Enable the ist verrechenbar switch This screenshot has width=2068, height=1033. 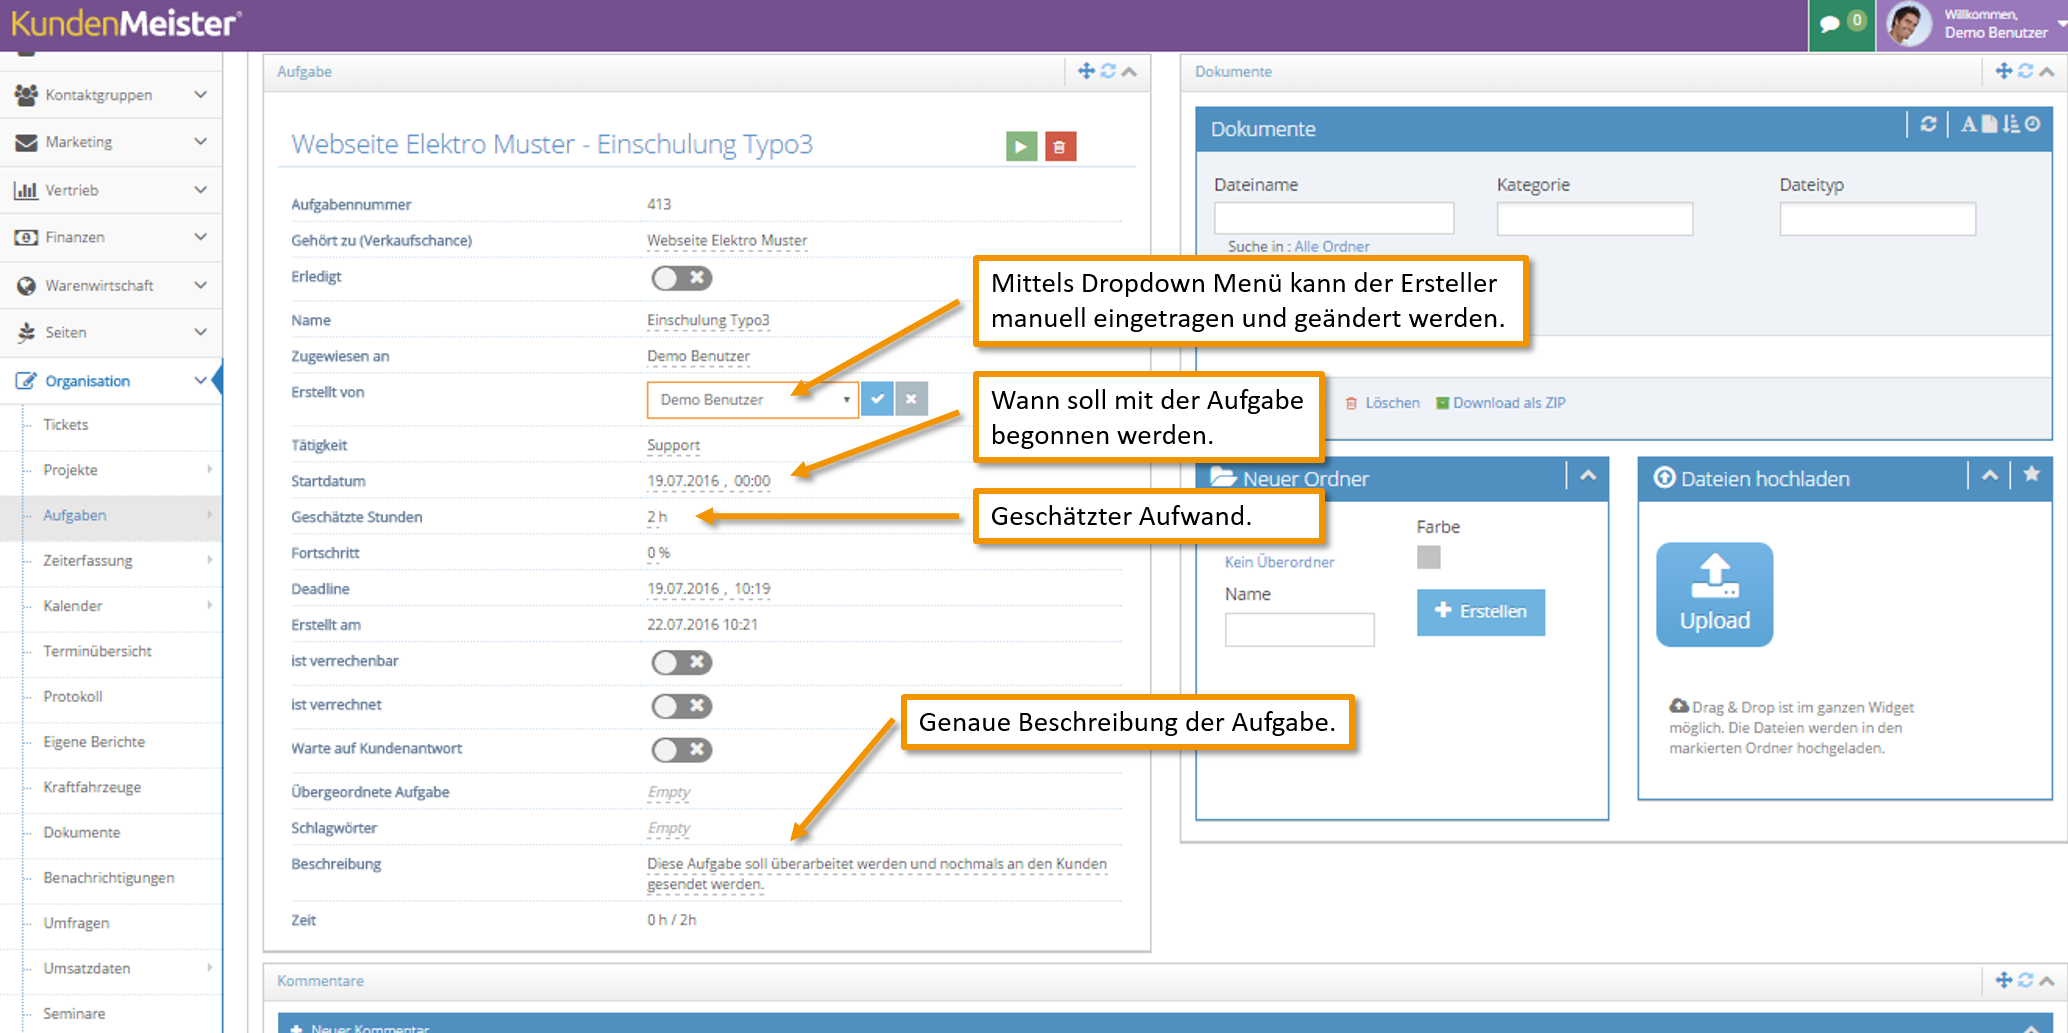[682, 662]
